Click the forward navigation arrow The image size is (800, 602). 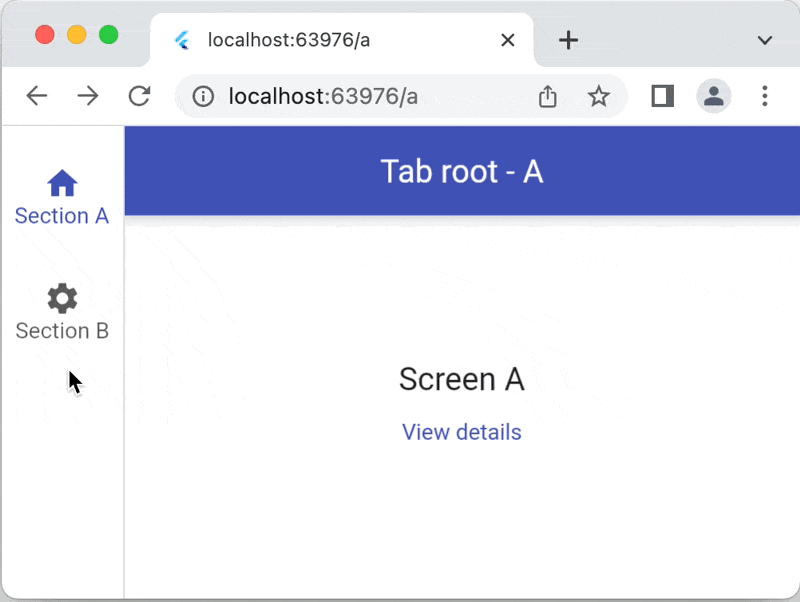click(88, 95)
